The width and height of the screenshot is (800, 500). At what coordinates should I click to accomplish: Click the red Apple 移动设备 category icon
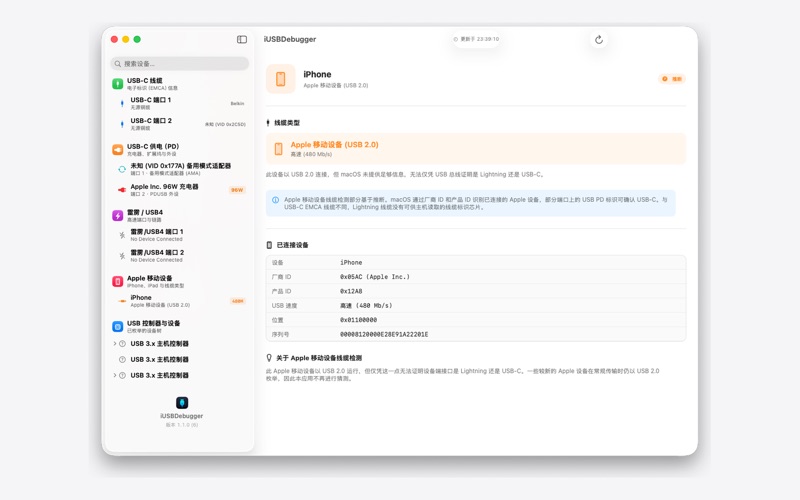click(117, 282)
